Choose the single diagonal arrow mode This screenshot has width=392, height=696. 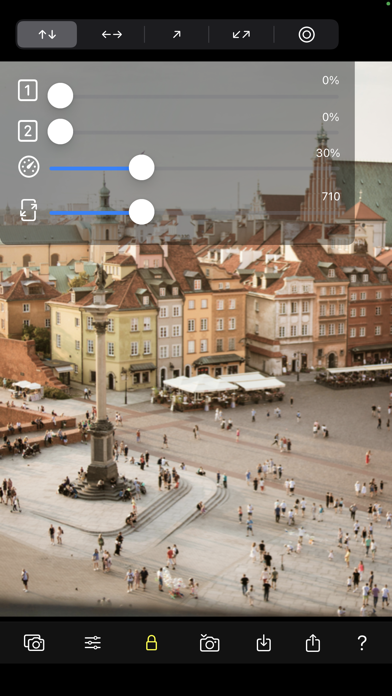click(176, 35)
